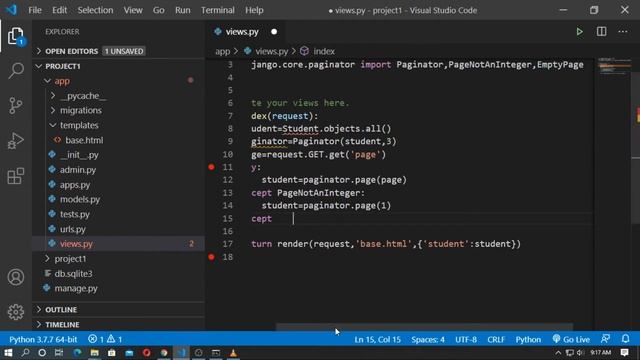The image size is (640, 360).
Task: Expand the migrations folder
Action: coord(118,111)
